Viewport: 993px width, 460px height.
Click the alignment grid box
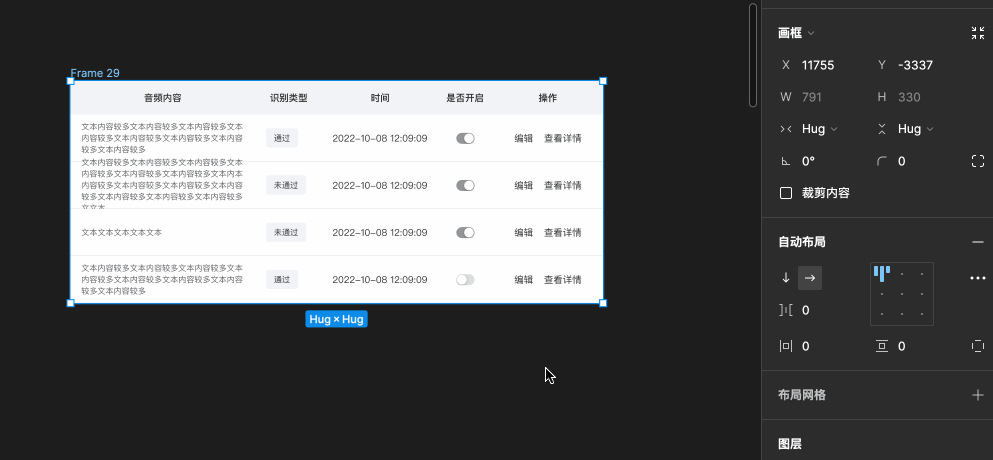pos(902,294)
